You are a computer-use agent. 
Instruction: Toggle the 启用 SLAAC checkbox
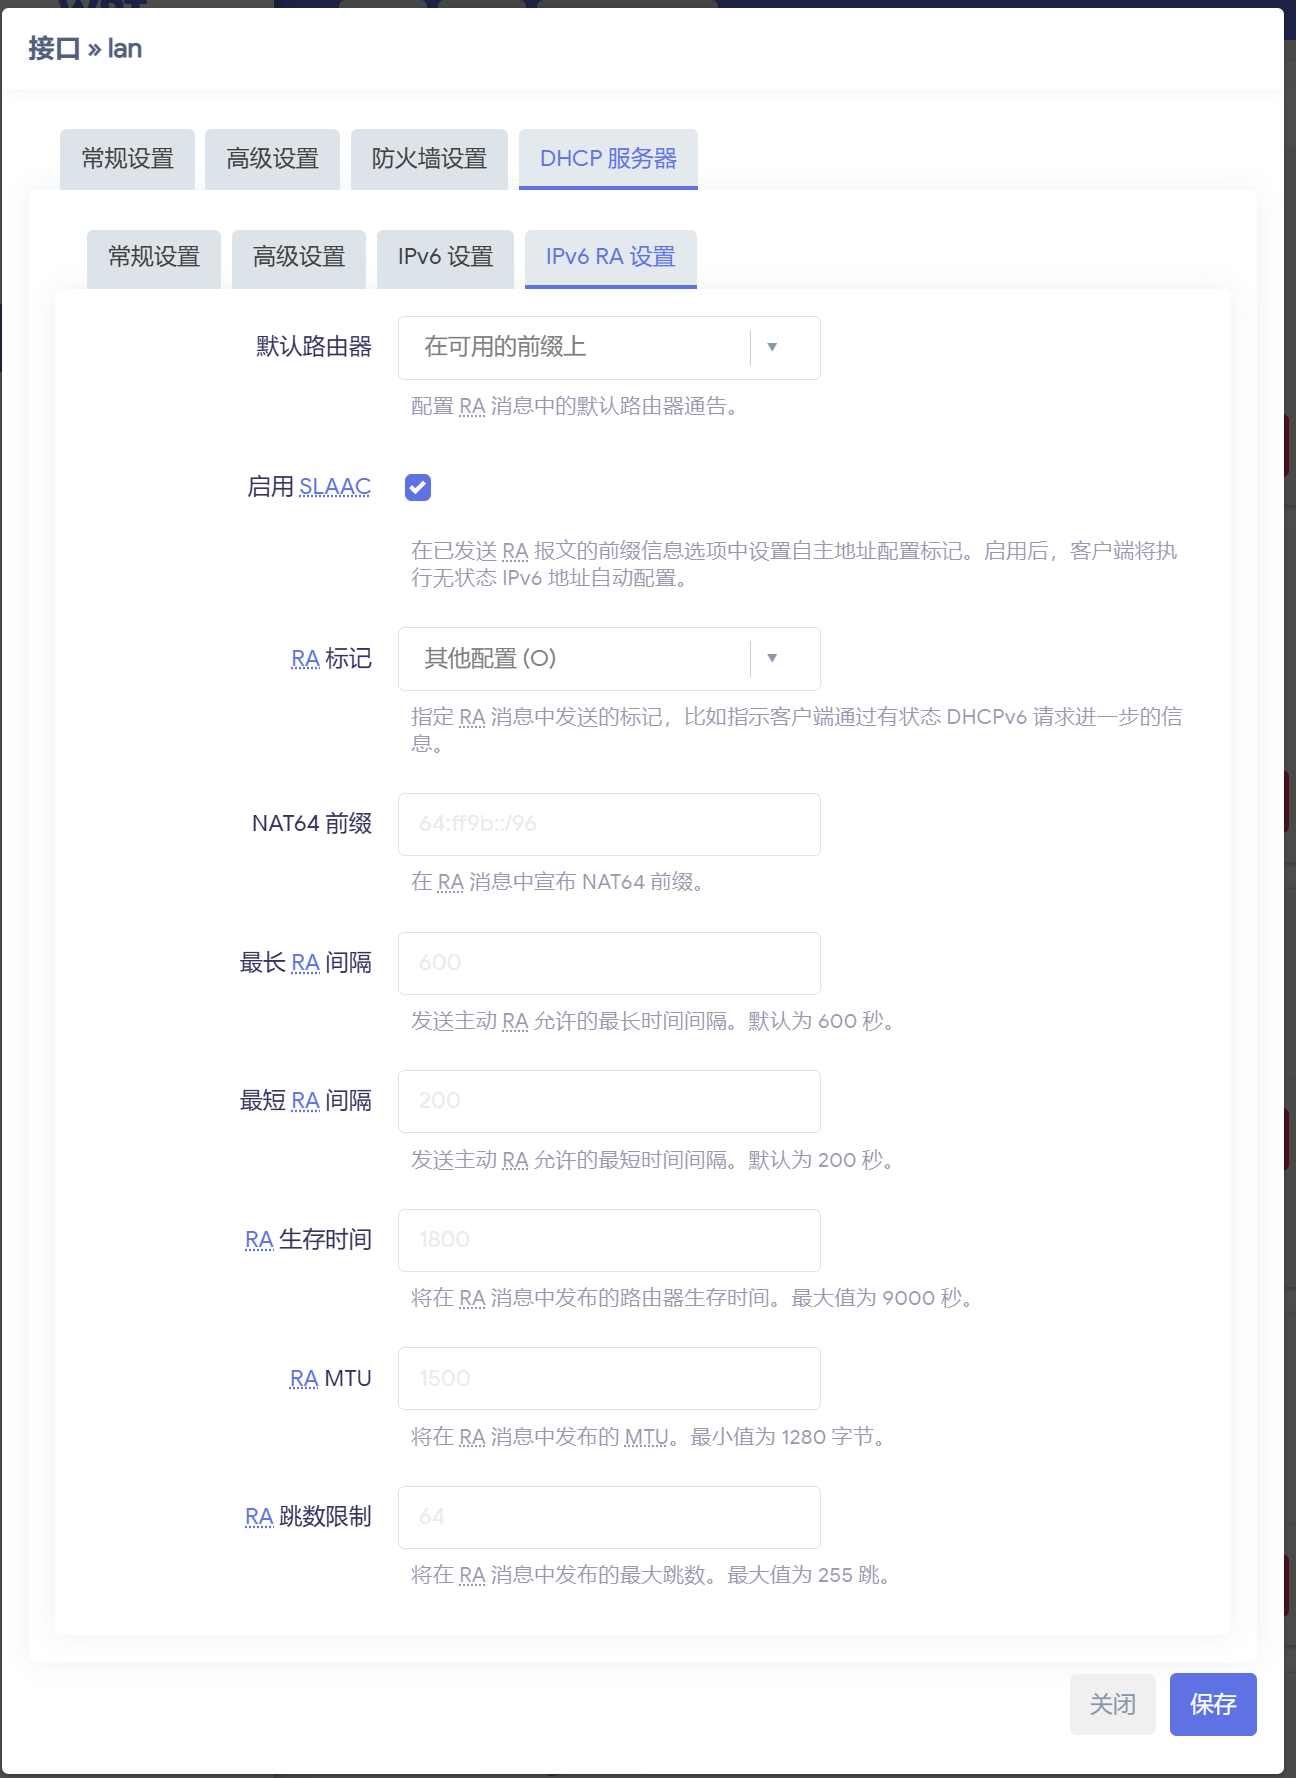(418, 487)
